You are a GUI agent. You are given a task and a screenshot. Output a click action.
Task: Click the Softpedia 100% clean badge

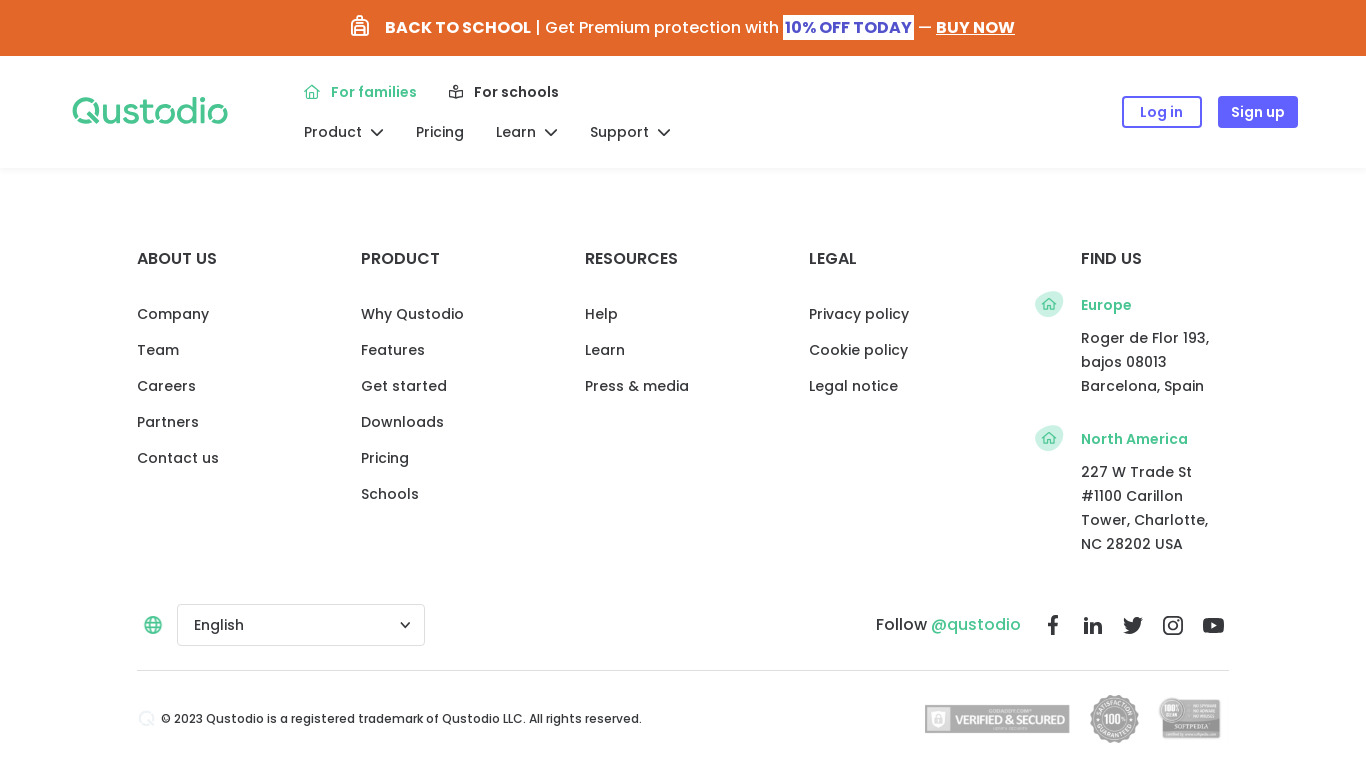coord(1190,718)
